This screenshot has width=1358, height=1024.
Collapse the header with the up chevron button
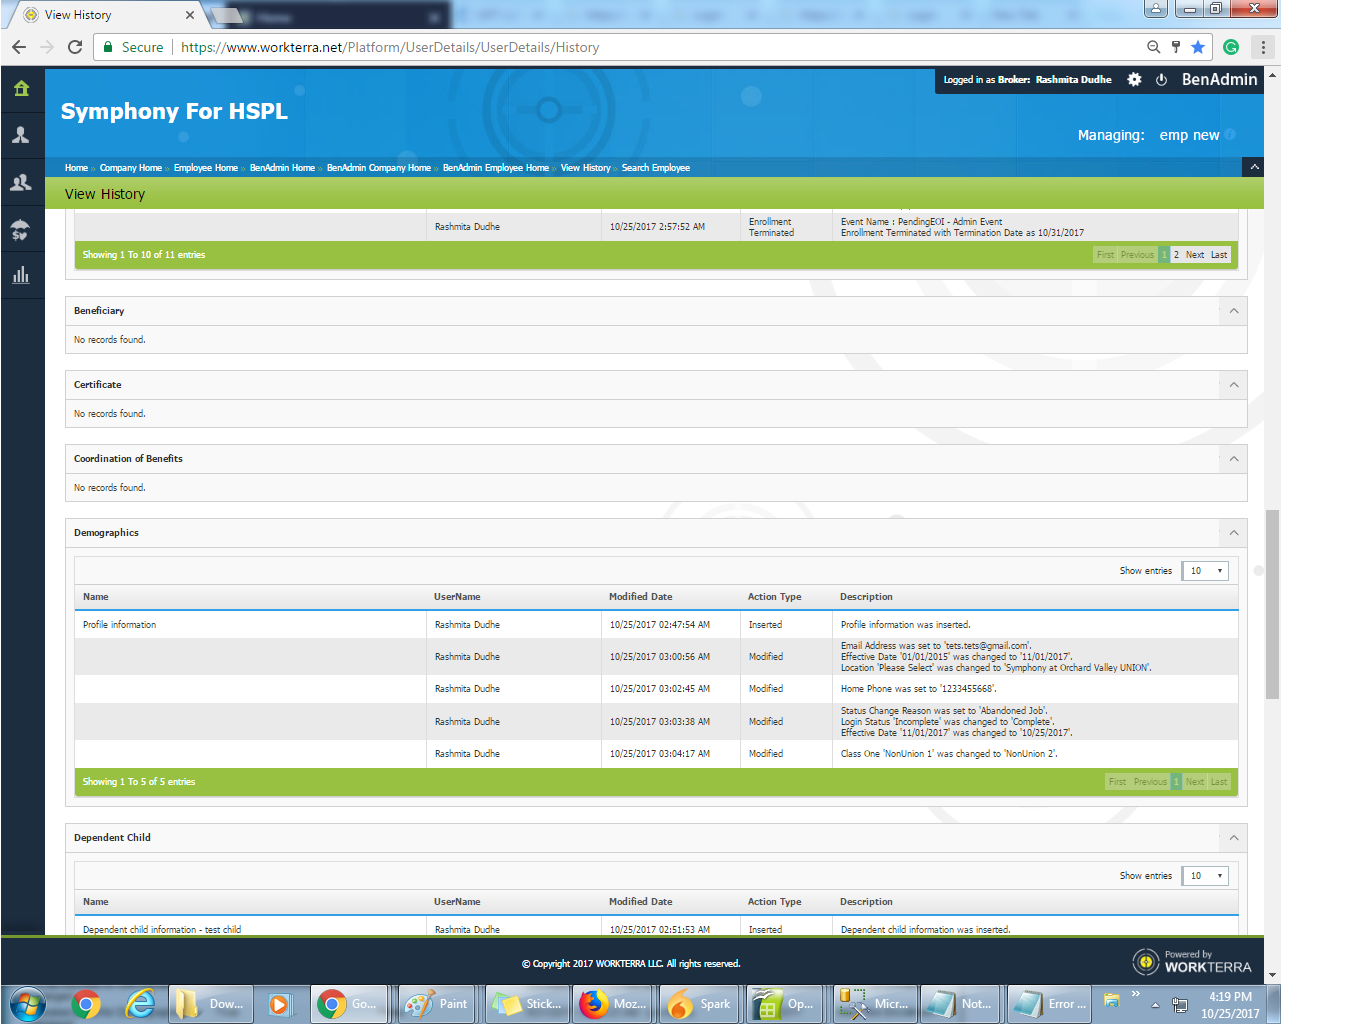pyautogui.click(x=1253, y=167)
